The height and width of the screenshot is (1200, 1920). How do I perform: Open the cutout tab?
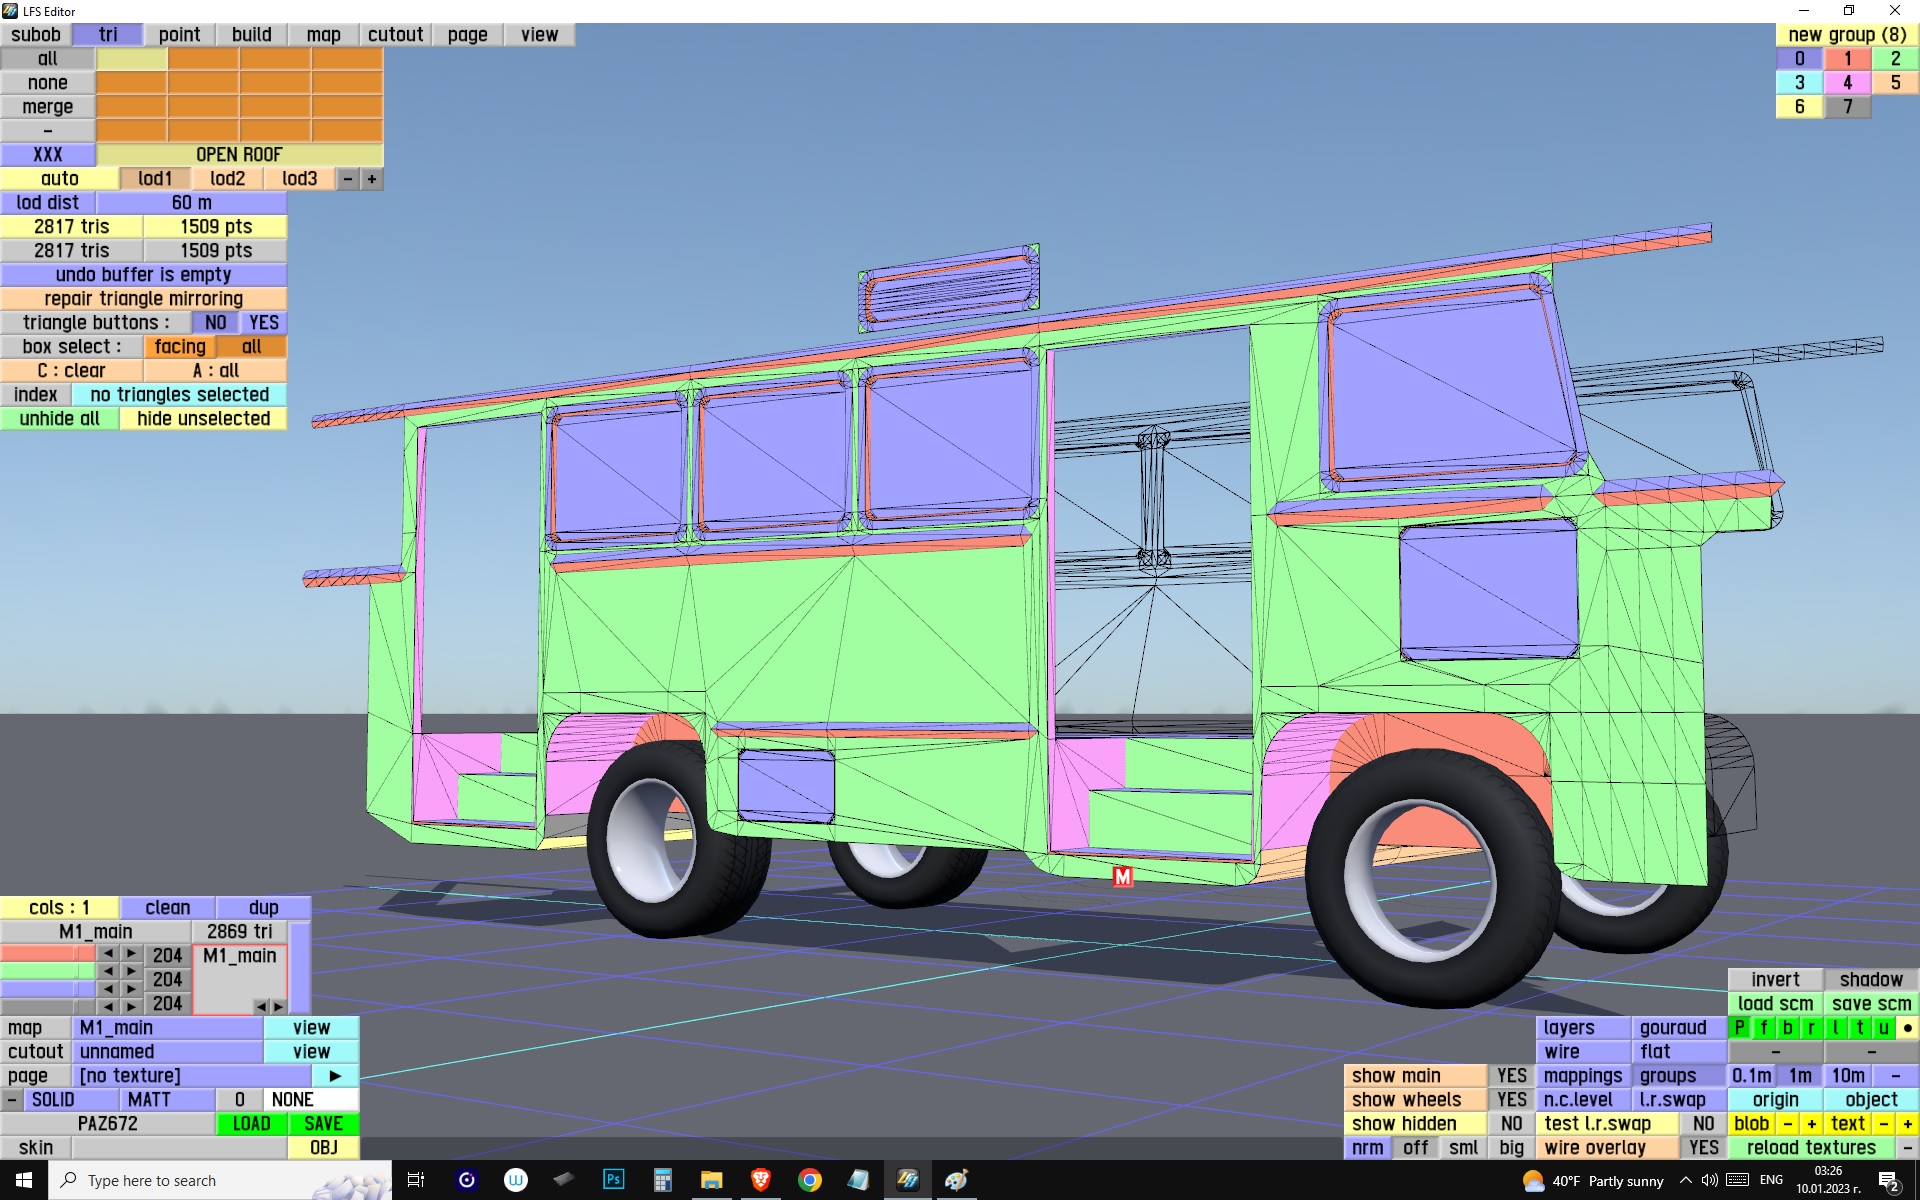(395, 35)
